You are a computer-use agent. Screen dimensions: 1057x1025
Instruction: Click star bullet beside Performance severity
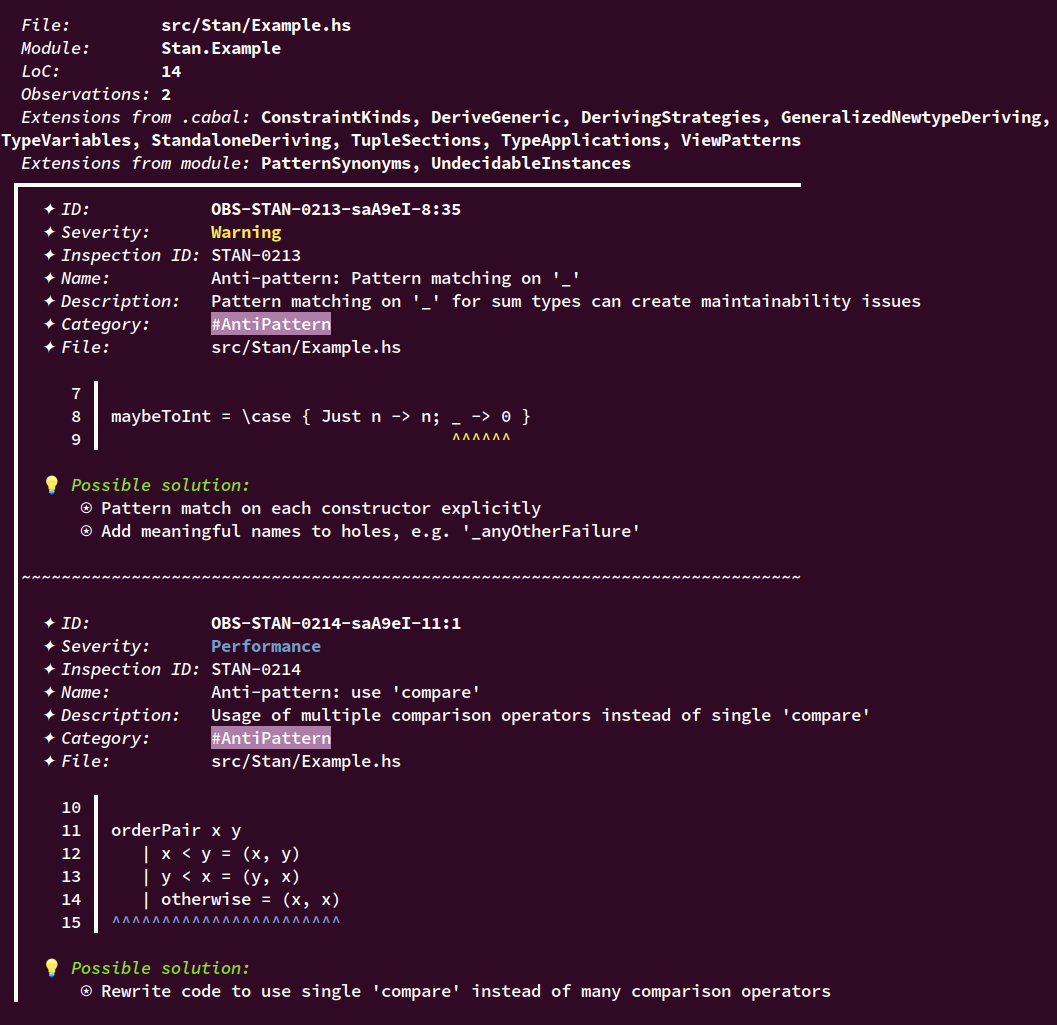pyautogui.click(x=49, y=646)
